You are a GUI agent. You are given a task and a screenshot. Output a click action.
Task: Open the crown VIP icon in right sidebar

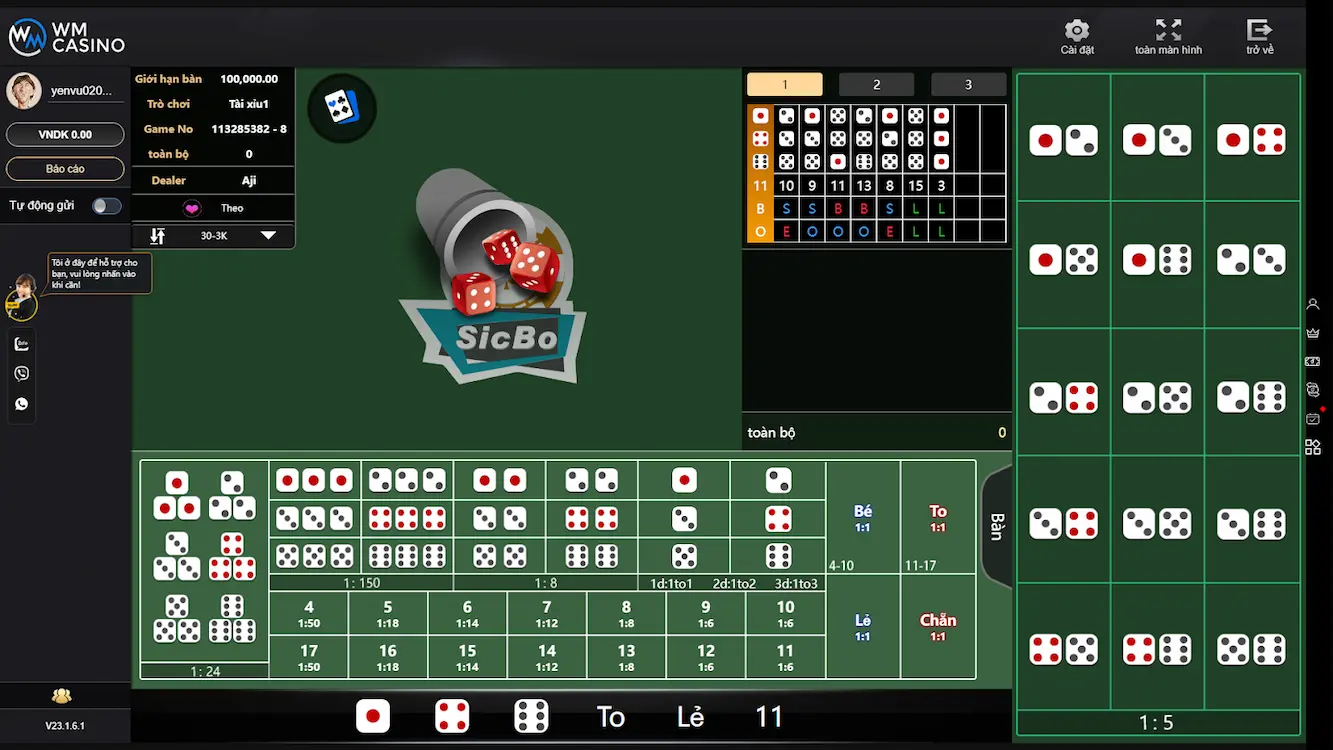coord(1314,333)
